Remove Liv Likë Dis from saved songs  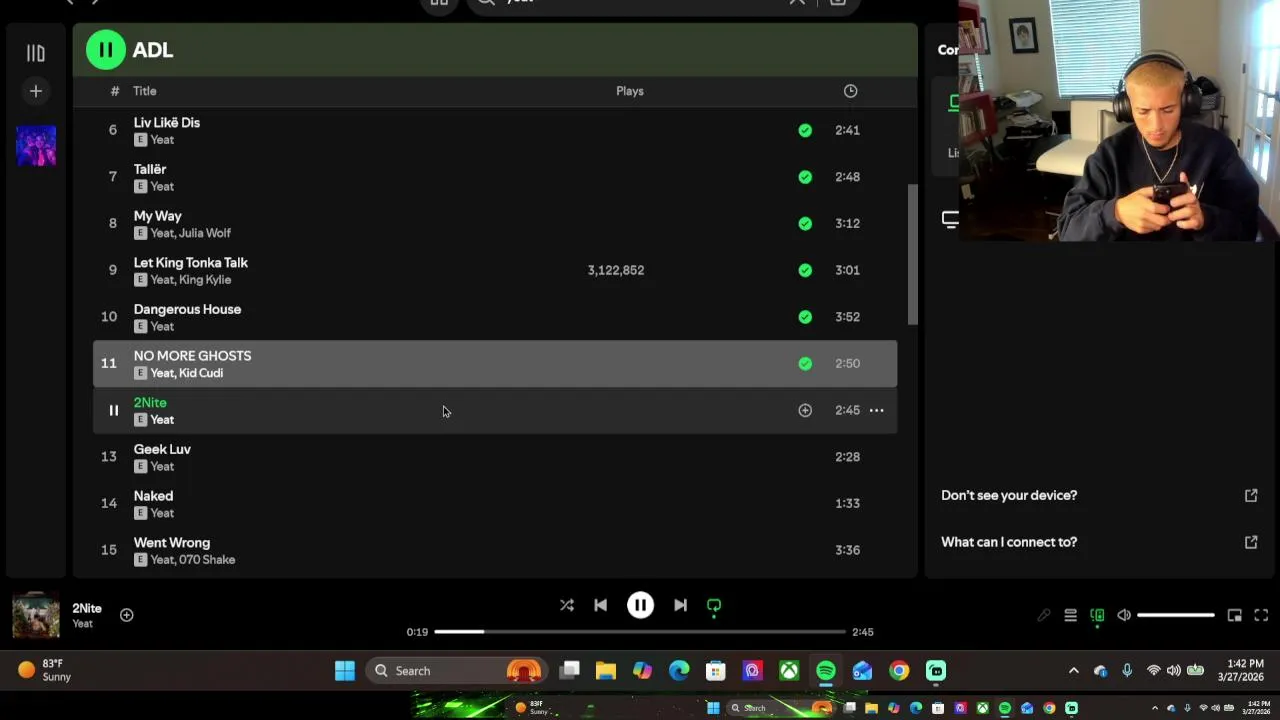[805, 130]
